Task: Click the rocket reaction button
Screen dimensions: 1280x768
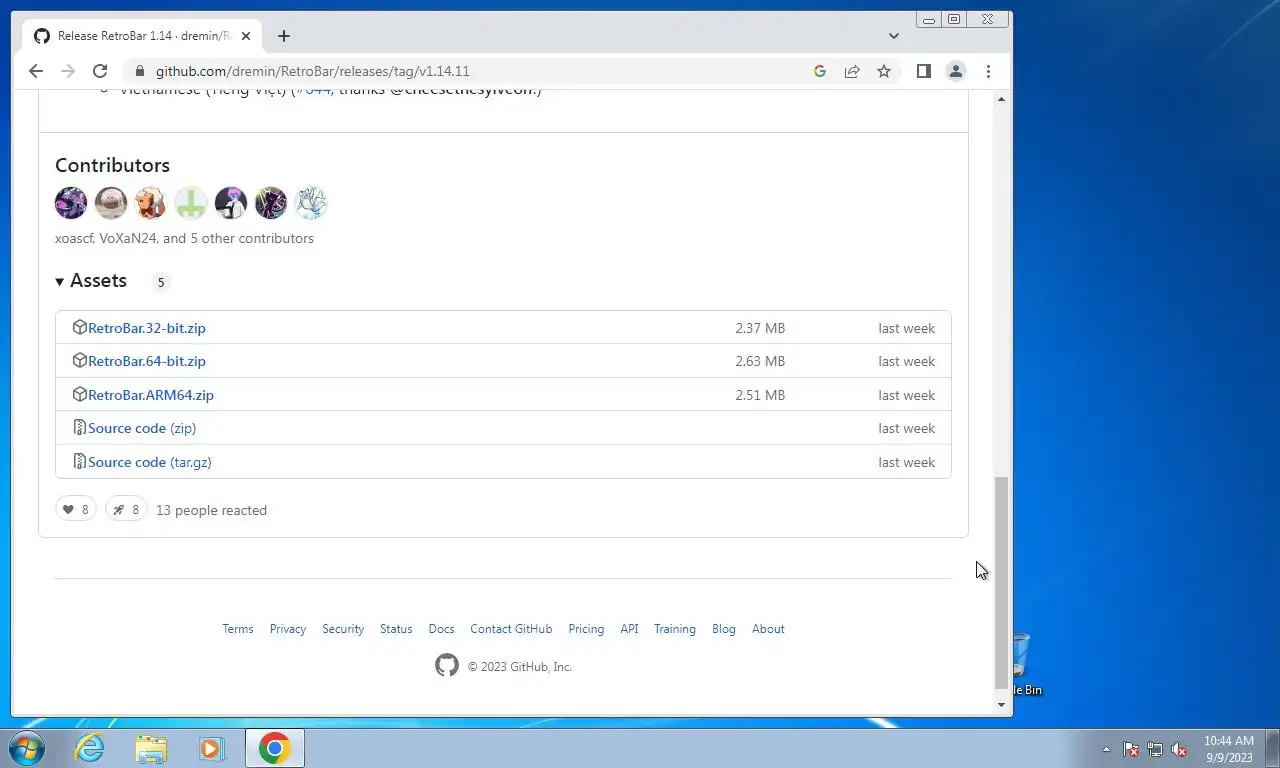Action: point(126,510)
